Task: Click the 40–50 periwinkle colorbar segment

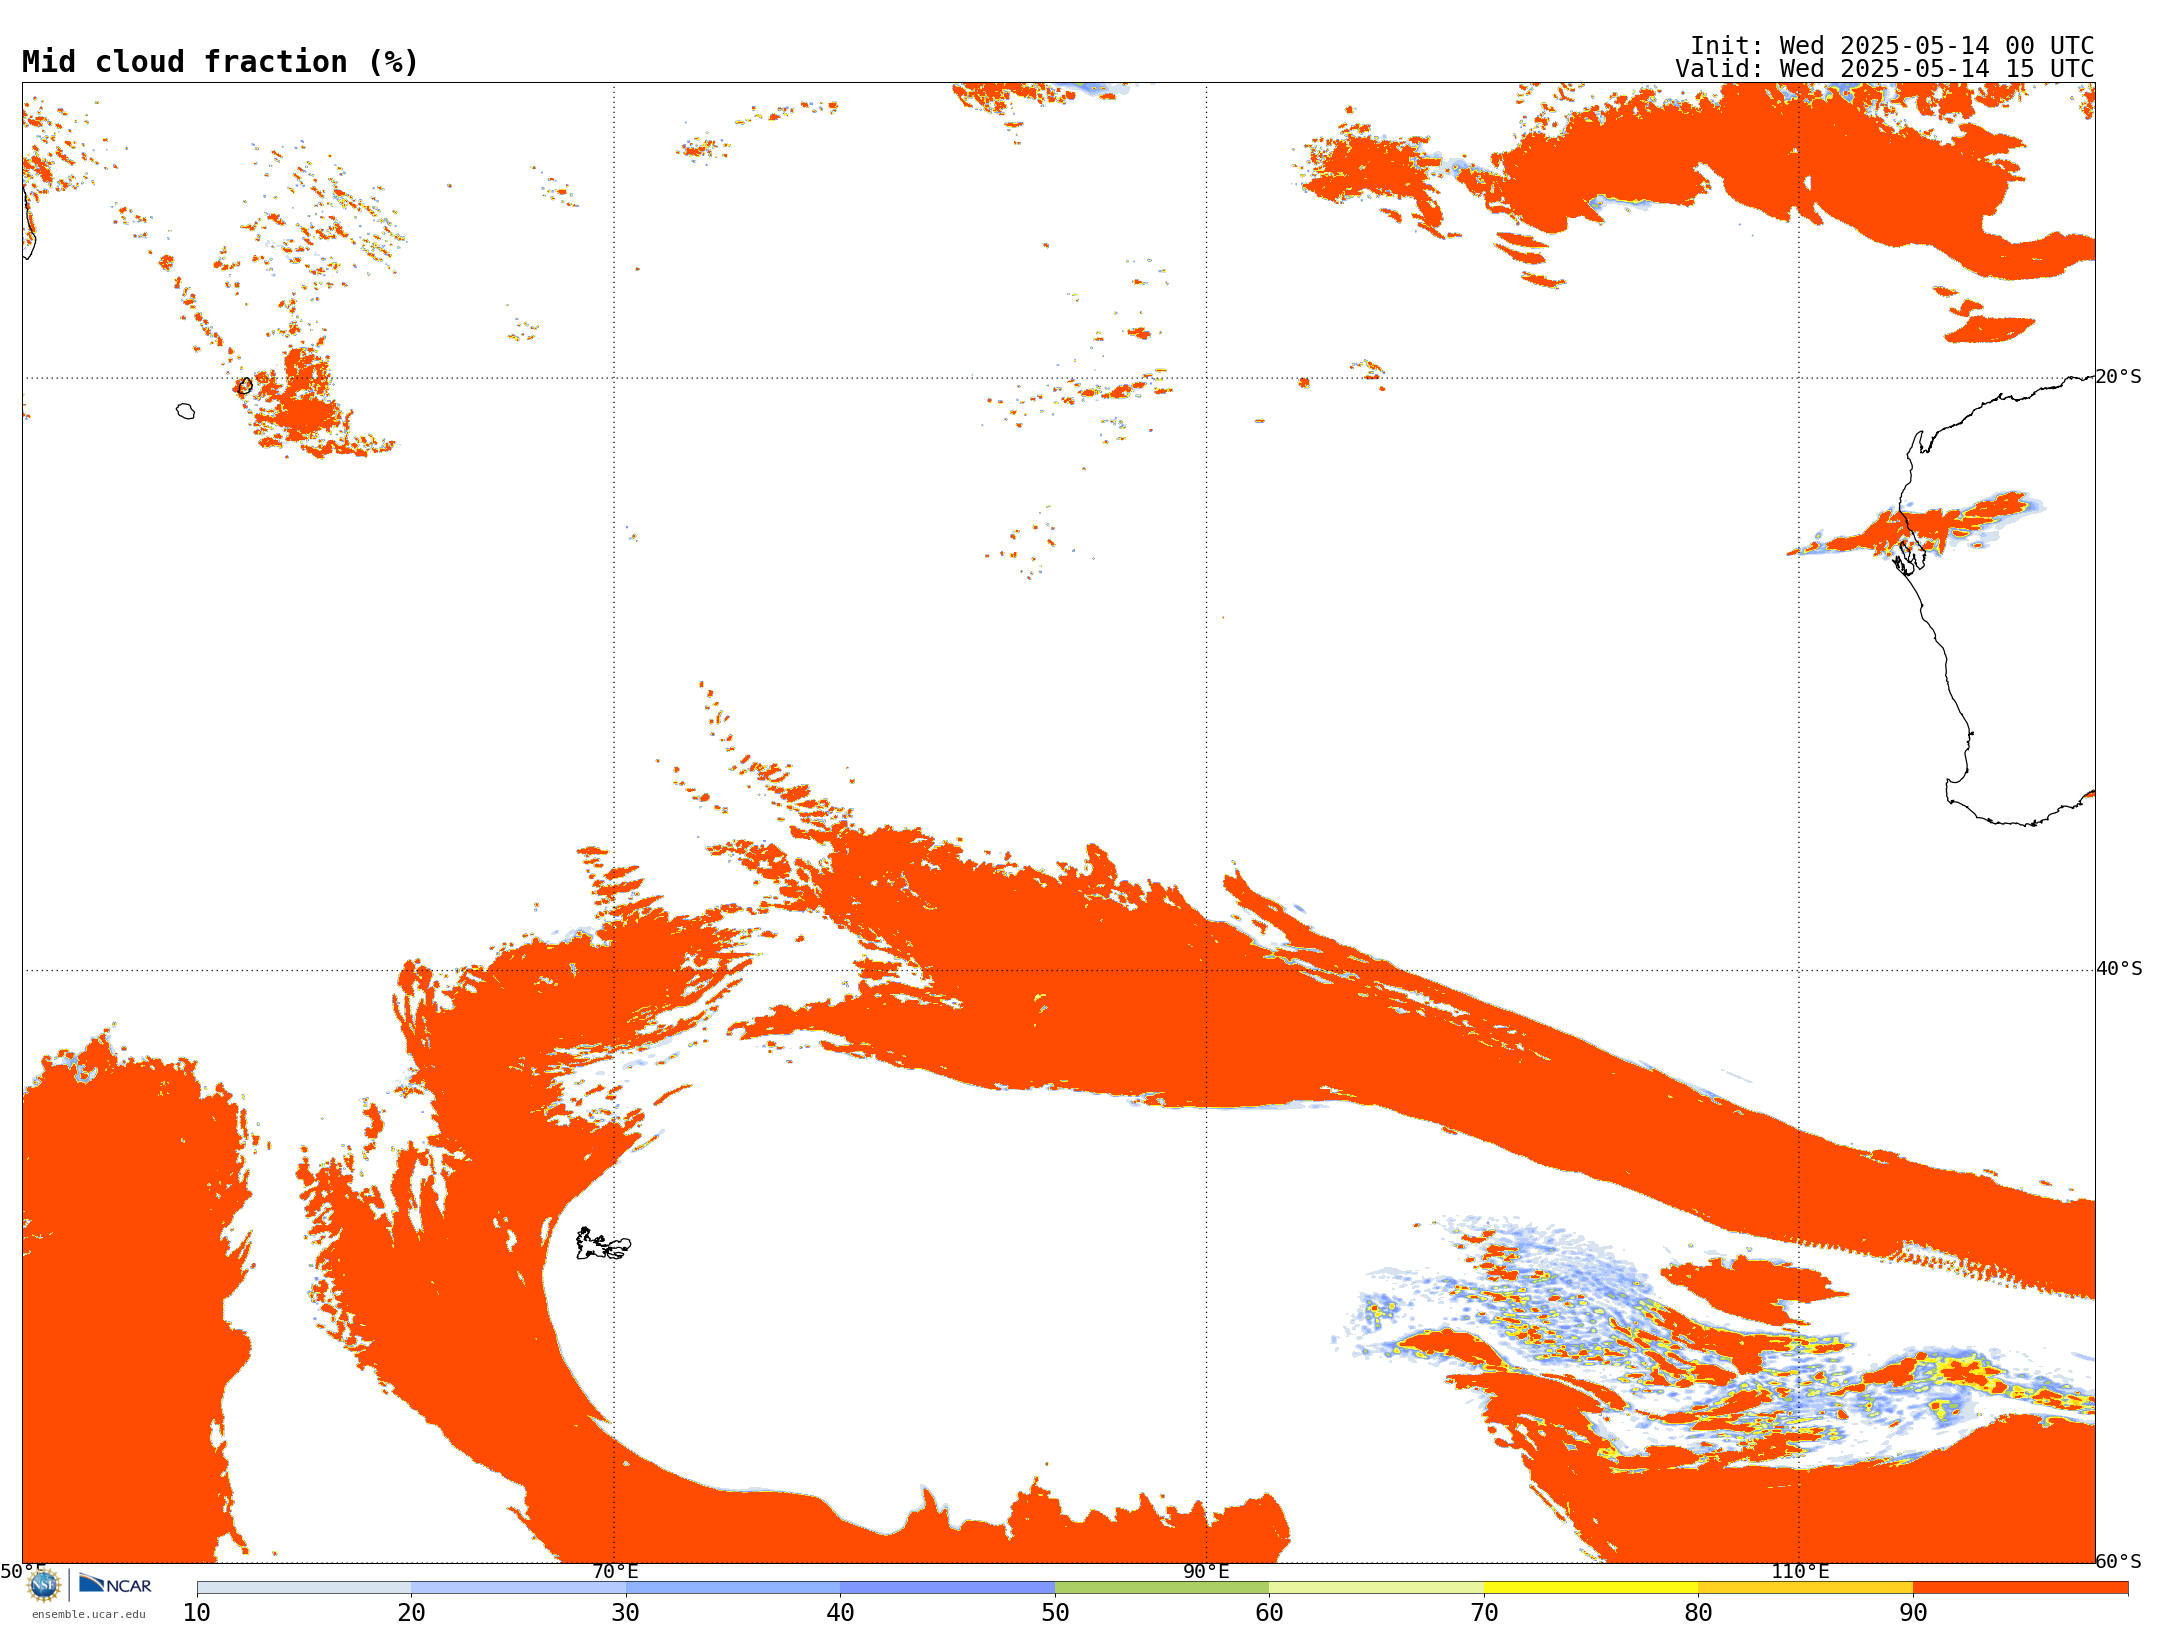Action: coord(947,1588)
